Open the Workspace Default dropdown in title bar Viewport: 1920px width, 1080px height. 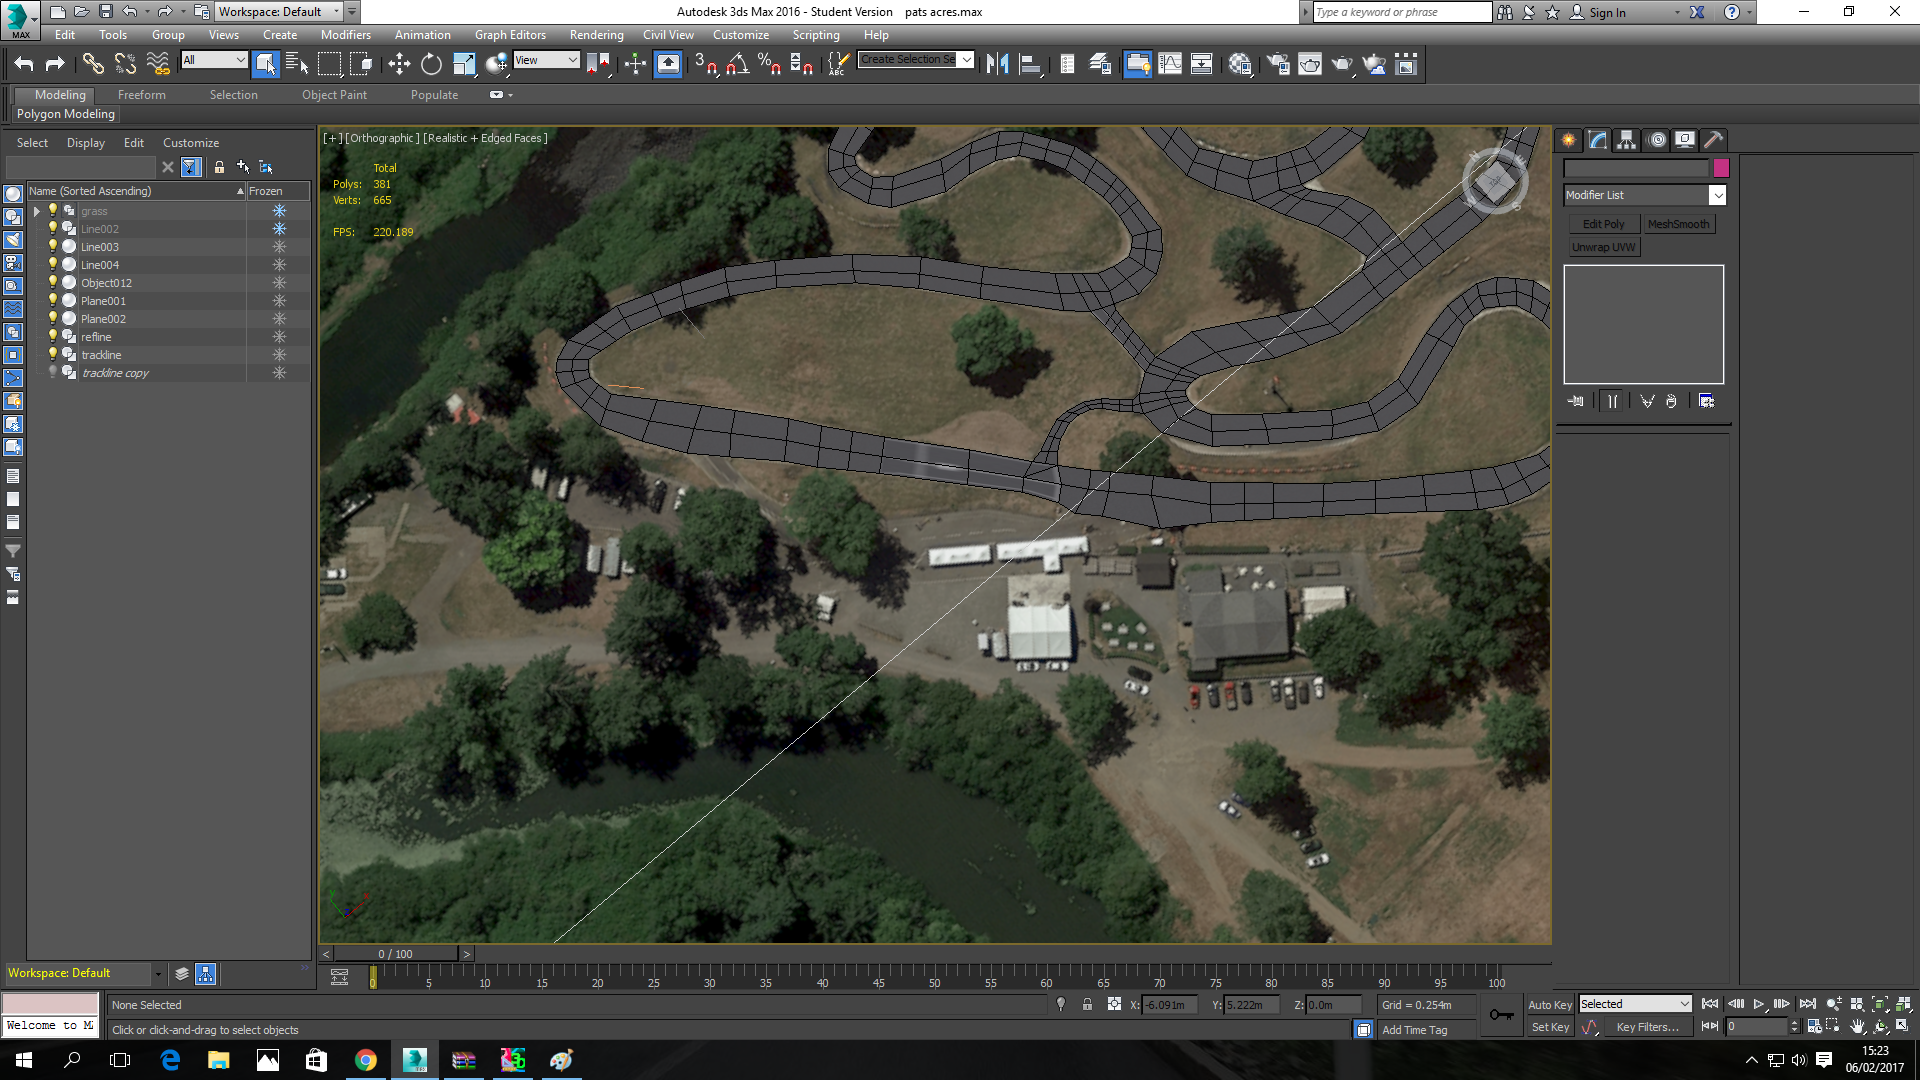pos(279,12)
